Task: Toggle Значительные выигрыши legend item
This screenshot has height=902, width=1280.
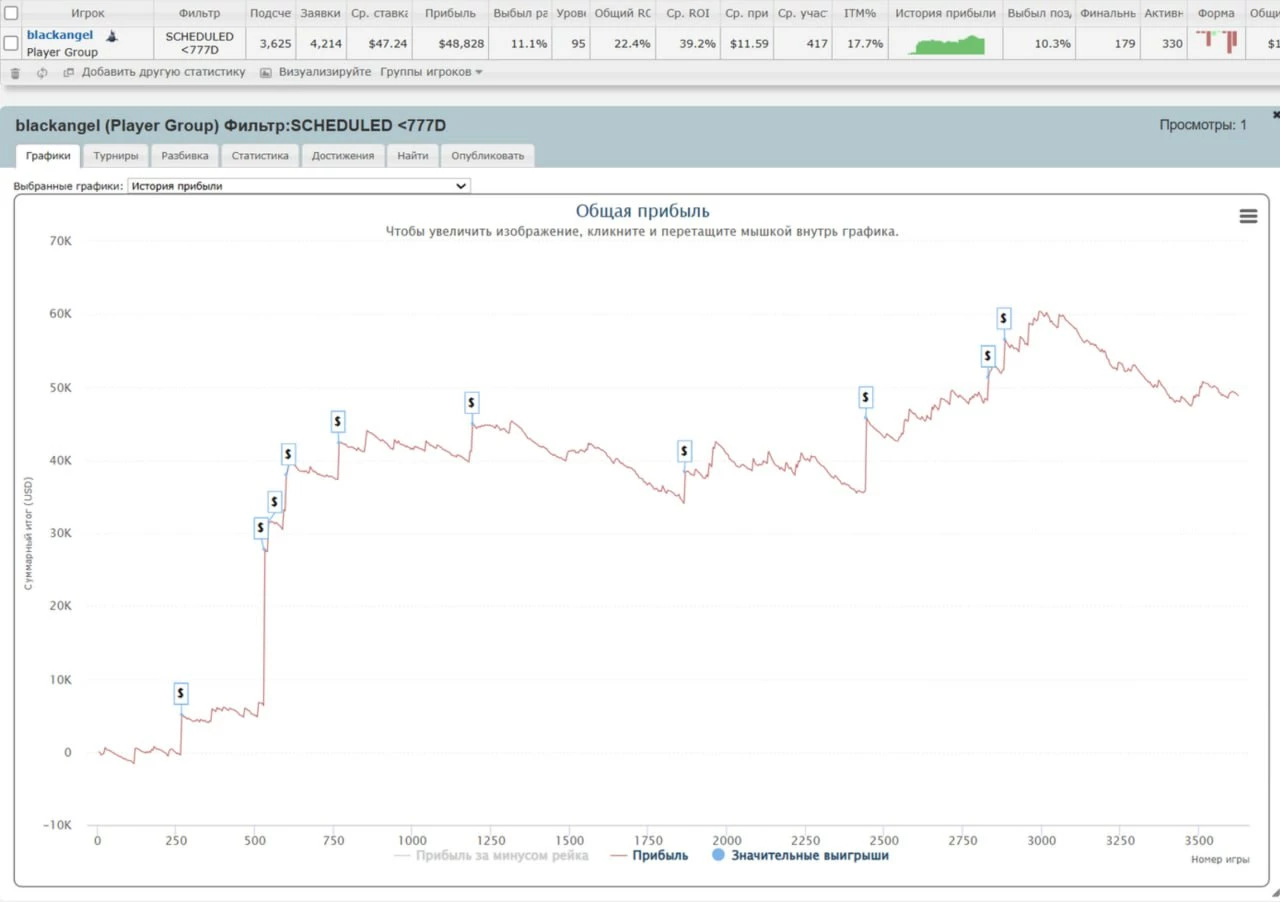Action: click(800, 856)
